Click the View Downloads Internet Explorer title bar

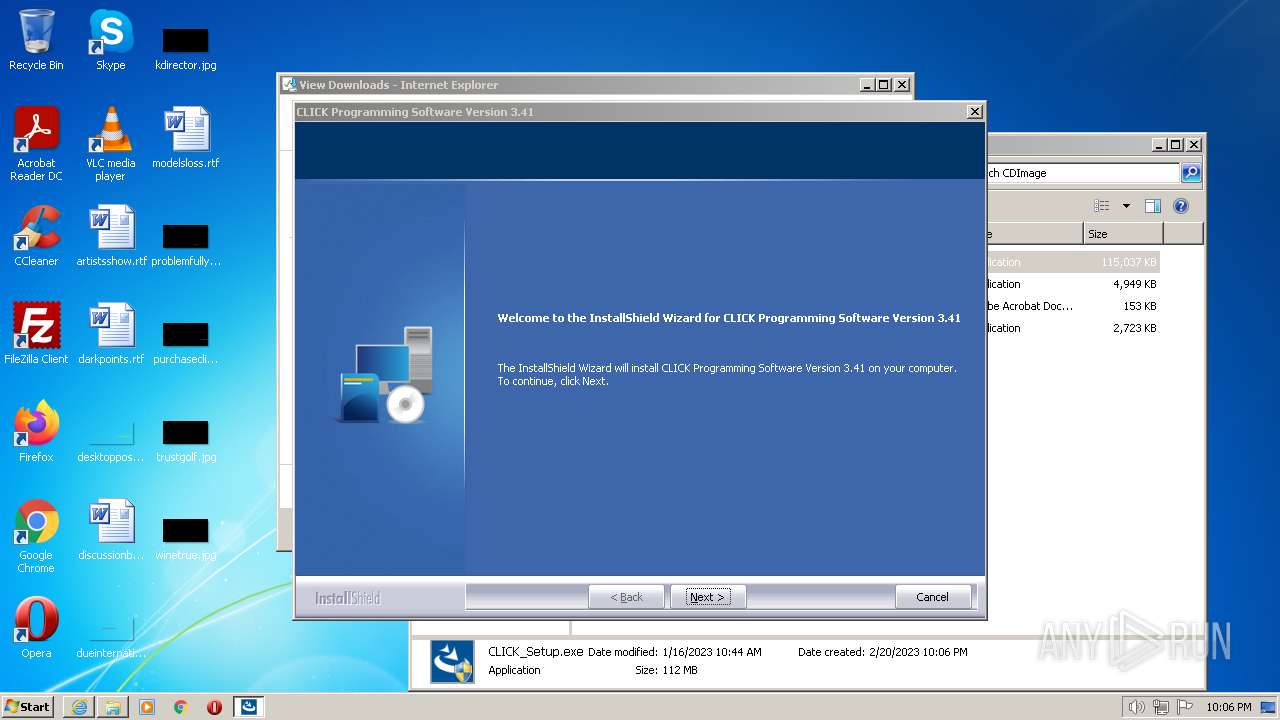coord(570,85)
